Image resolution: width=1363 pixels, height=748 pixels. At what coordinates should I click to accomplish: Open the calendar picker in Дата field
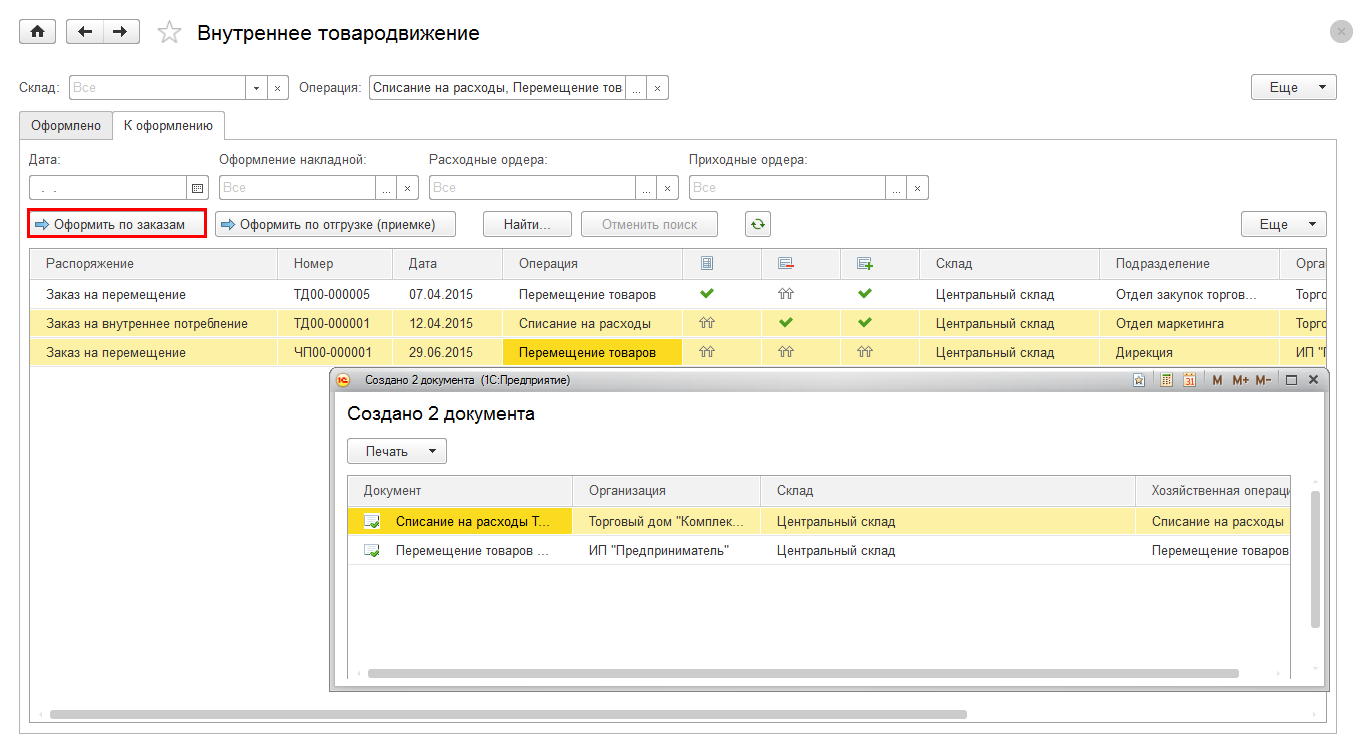tap(197, 188)
